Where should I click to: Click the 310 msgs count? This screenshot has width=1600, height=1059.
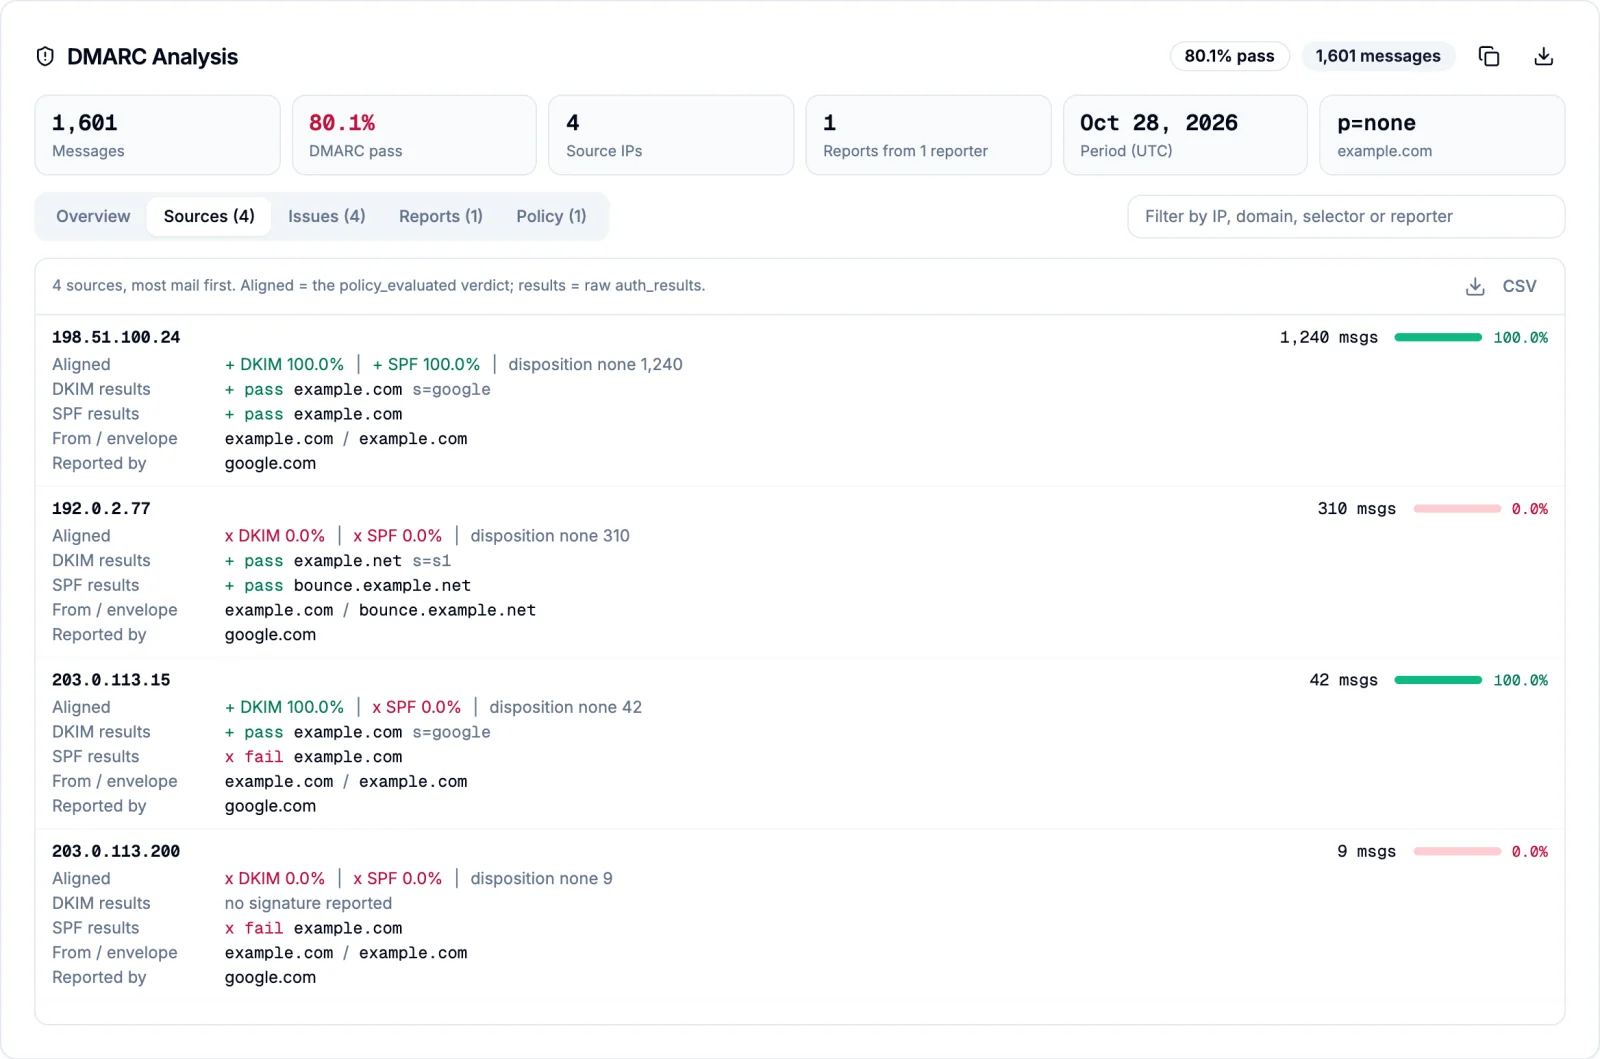[1357, 509]
